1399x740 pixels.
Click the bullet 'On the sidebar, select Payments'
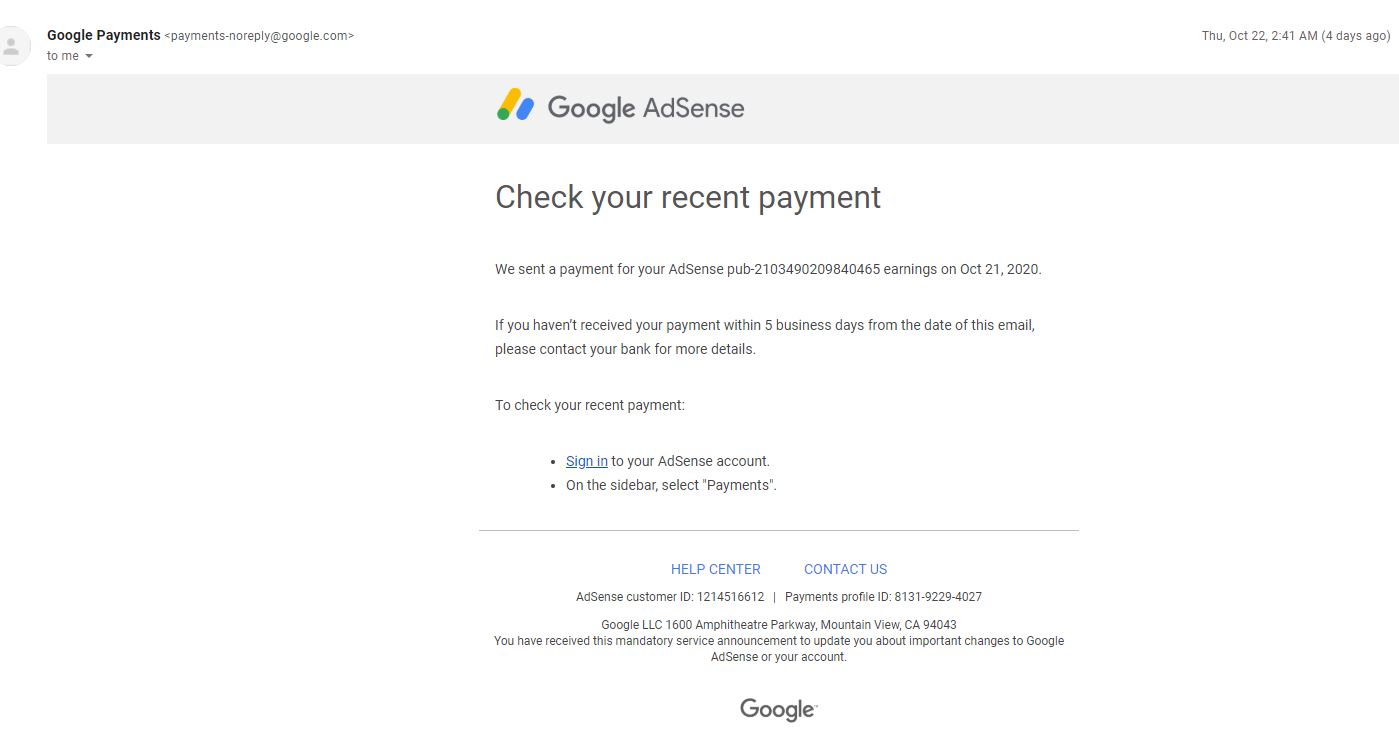pyautogui.click(x=671, y=485)
